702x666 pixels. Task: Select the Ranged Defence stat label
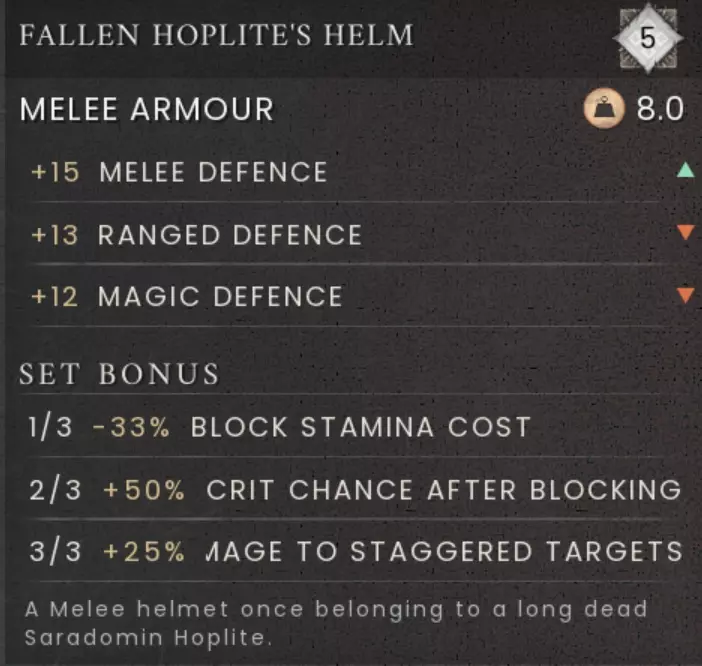229,235
